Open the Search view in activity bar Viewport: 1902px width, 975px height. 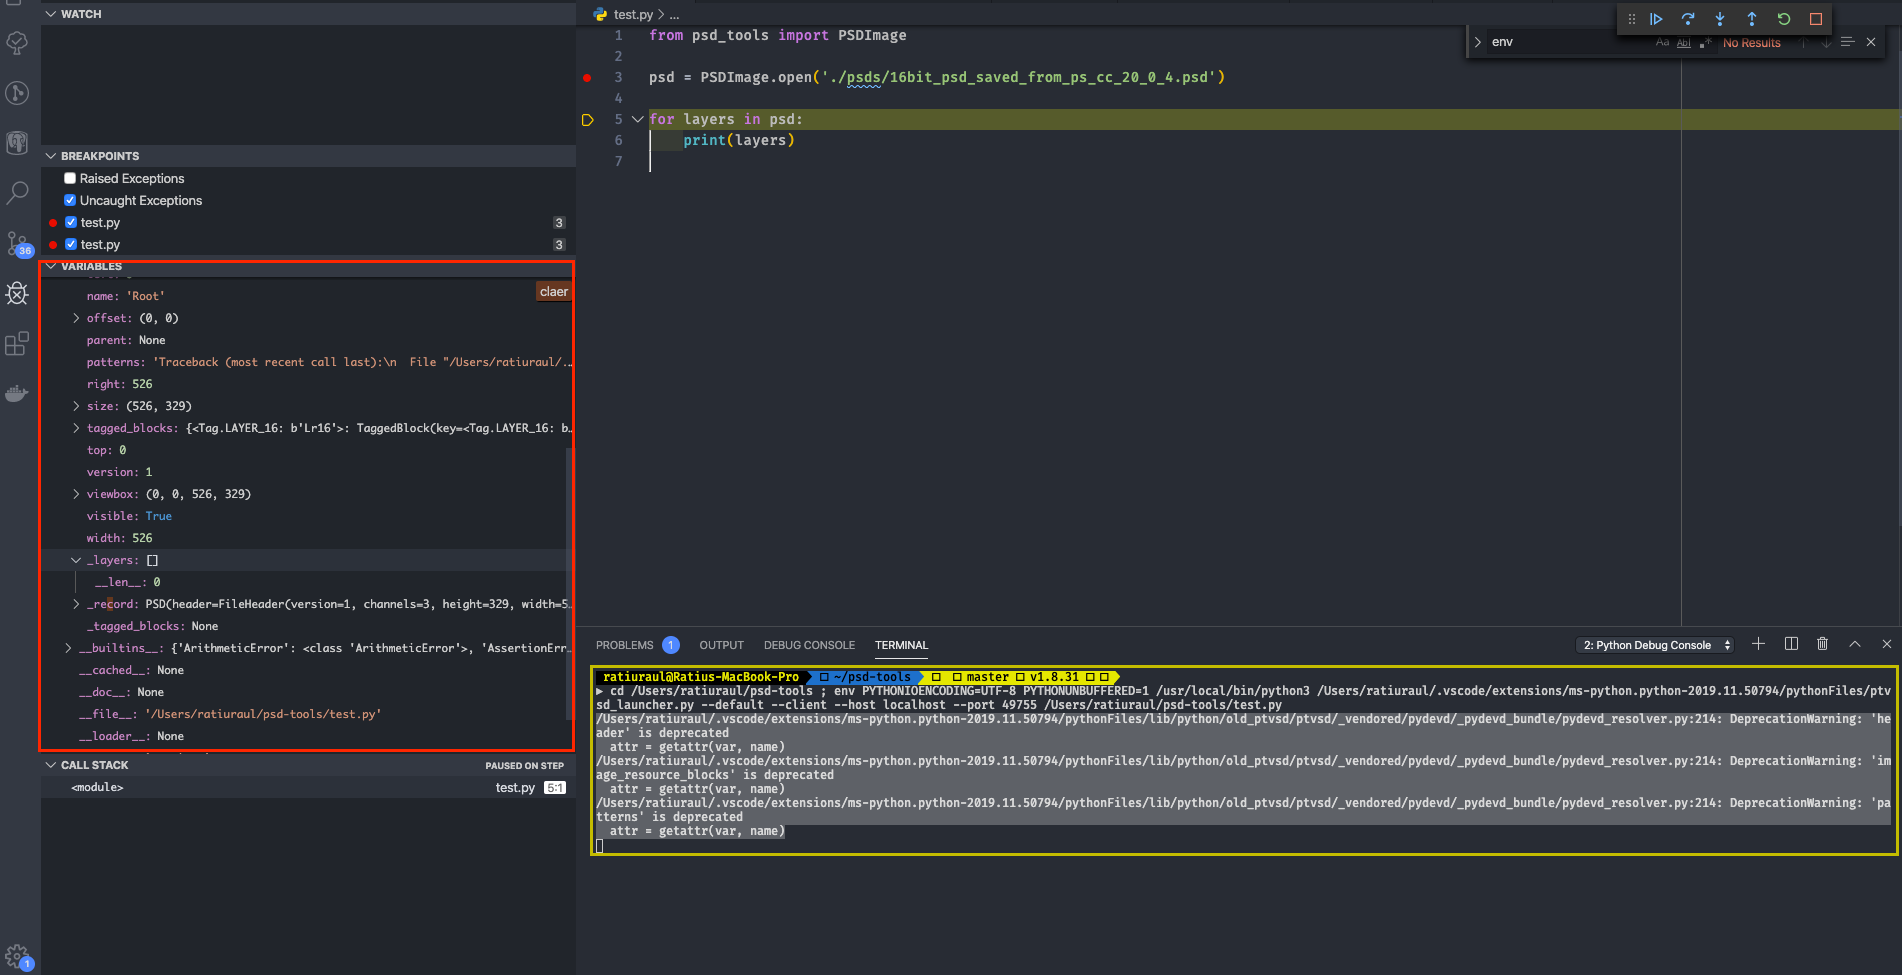click(18, 193)
